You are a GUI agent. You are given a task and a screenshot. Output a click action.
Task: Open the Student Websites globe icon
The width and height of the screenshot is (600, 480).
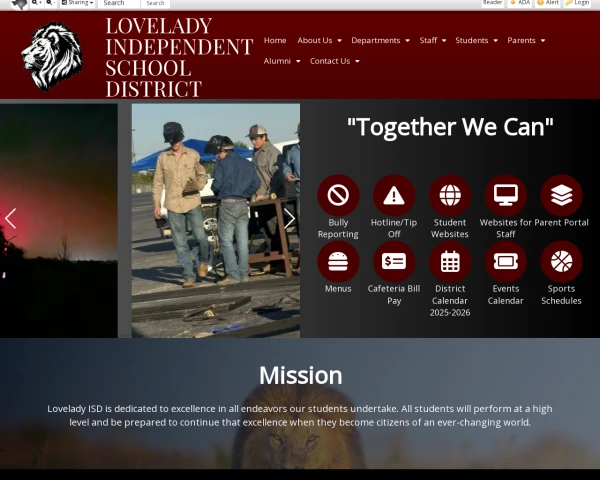450,195
